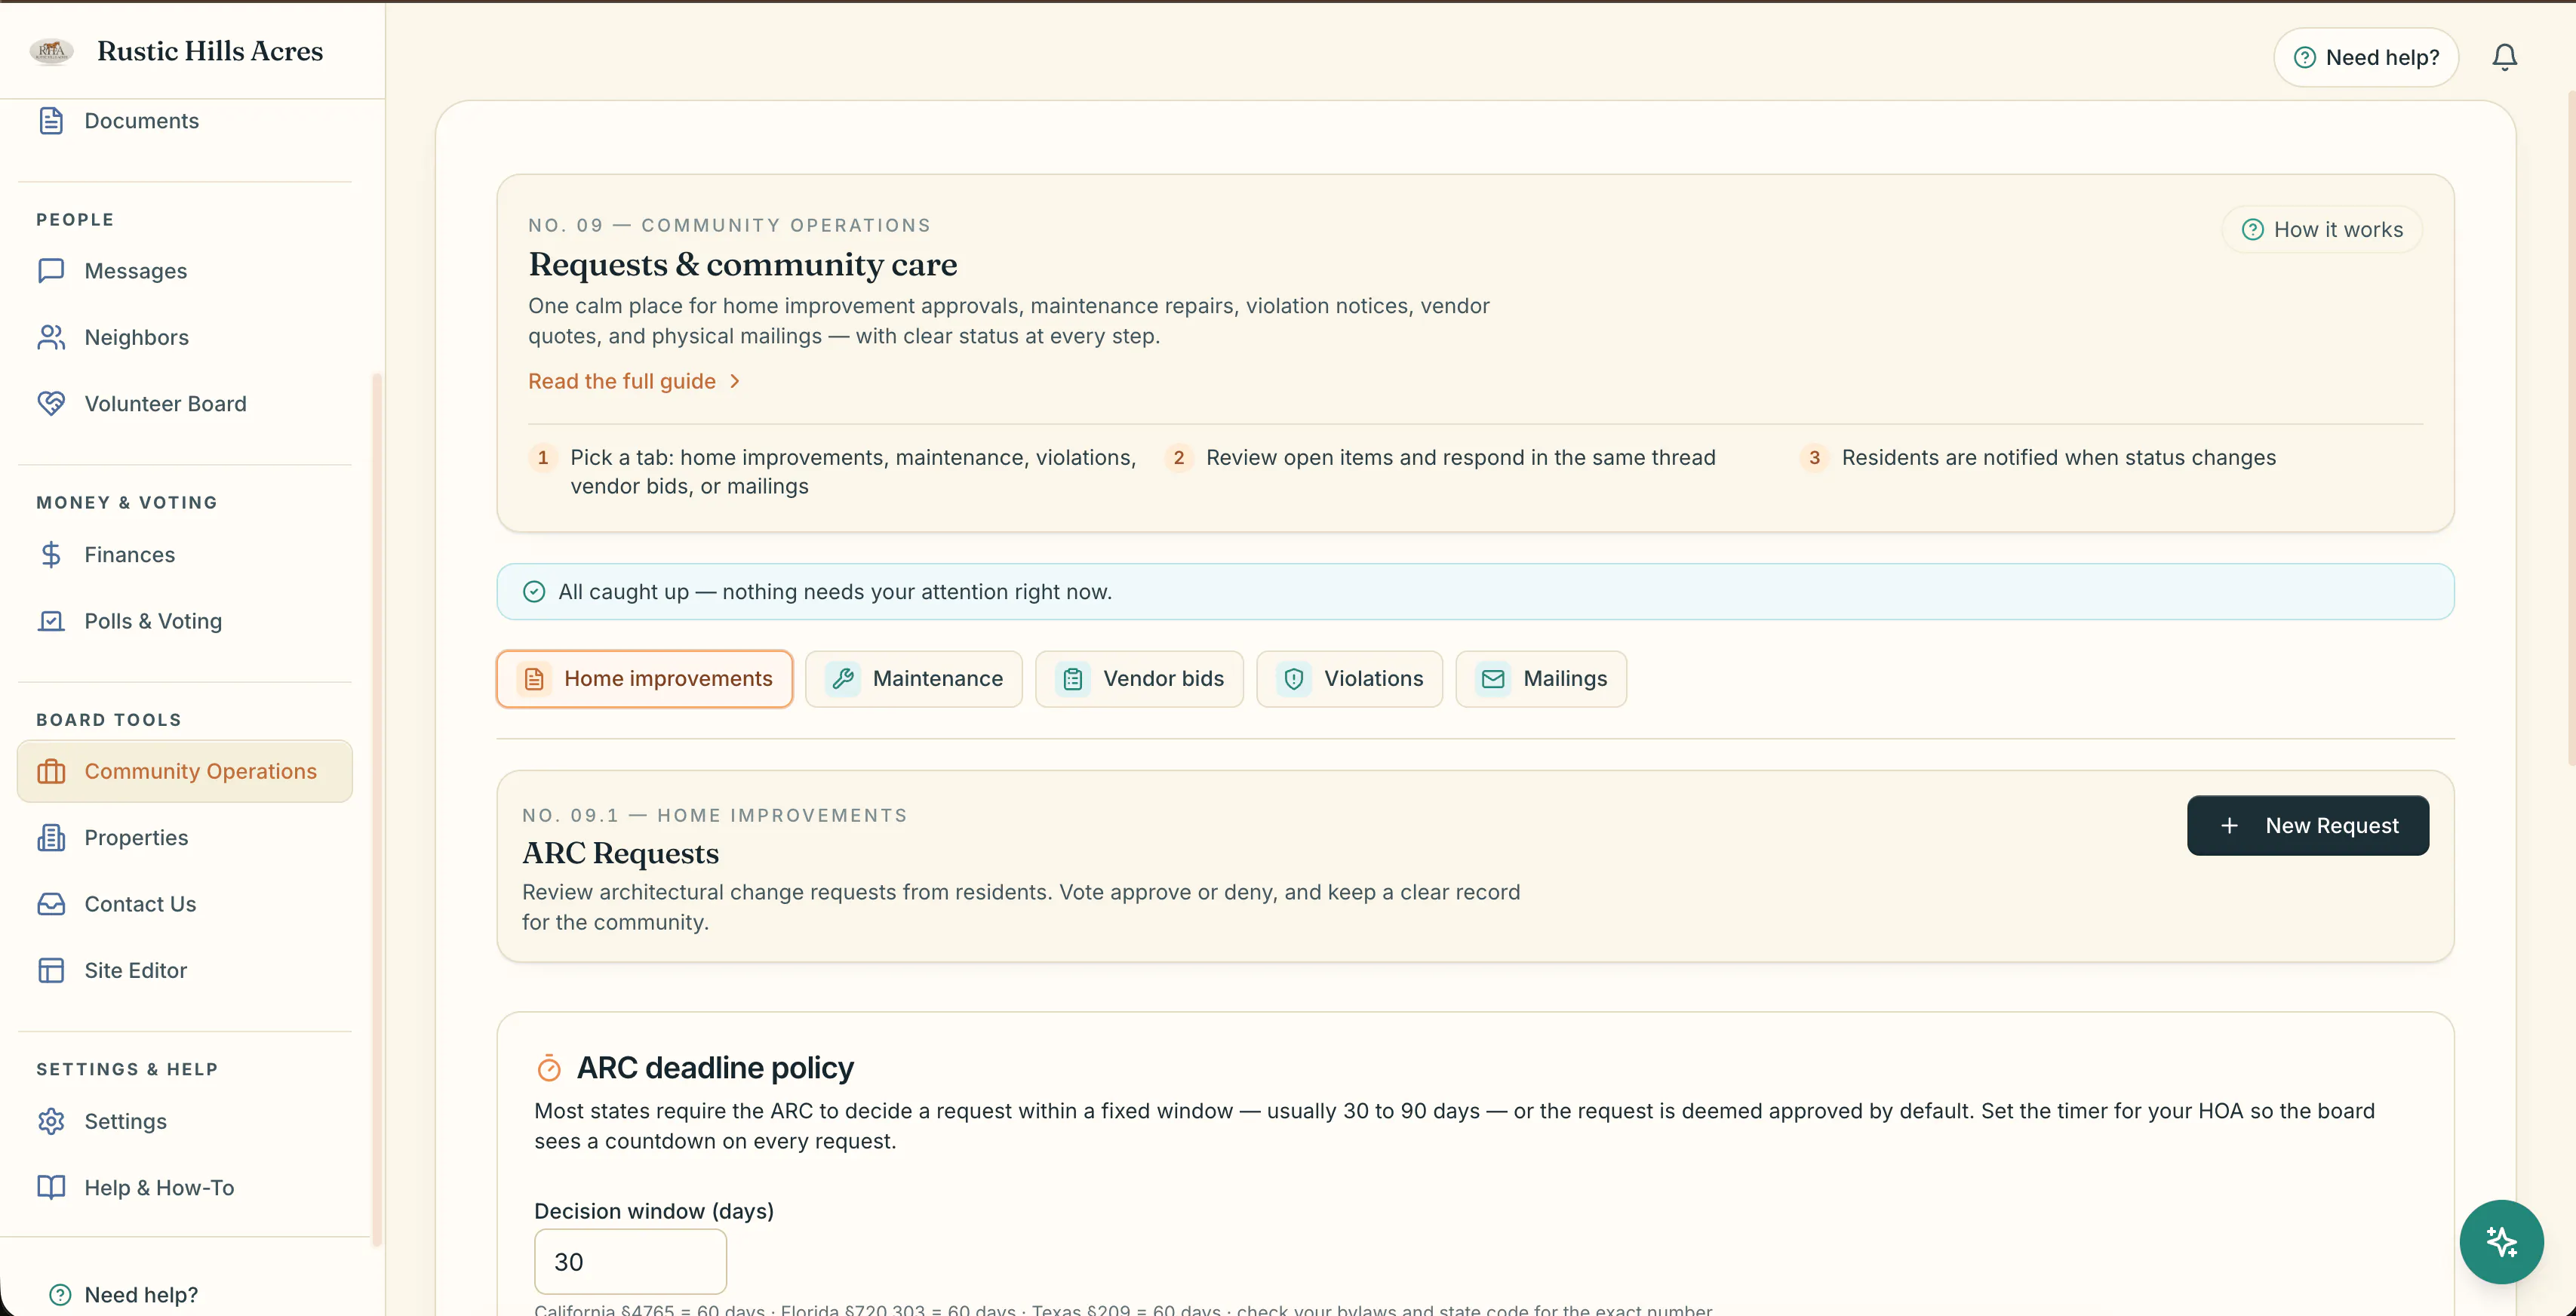Click the Site Editor layout icon
Image resolution: width=2576 pixels, height=1316 pixels.
point(51,971)
